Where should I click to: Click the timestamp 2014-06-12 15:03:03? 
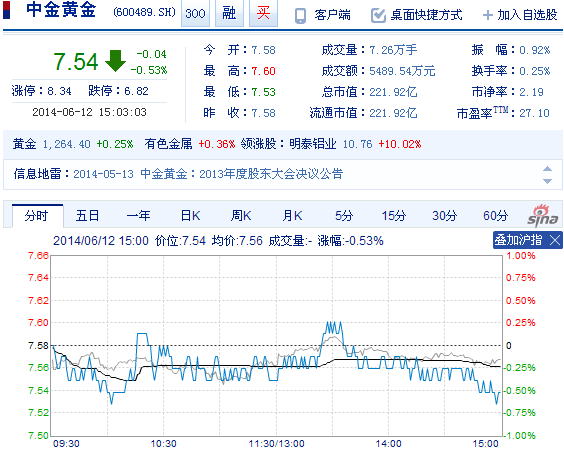click(x=90, y=112)
